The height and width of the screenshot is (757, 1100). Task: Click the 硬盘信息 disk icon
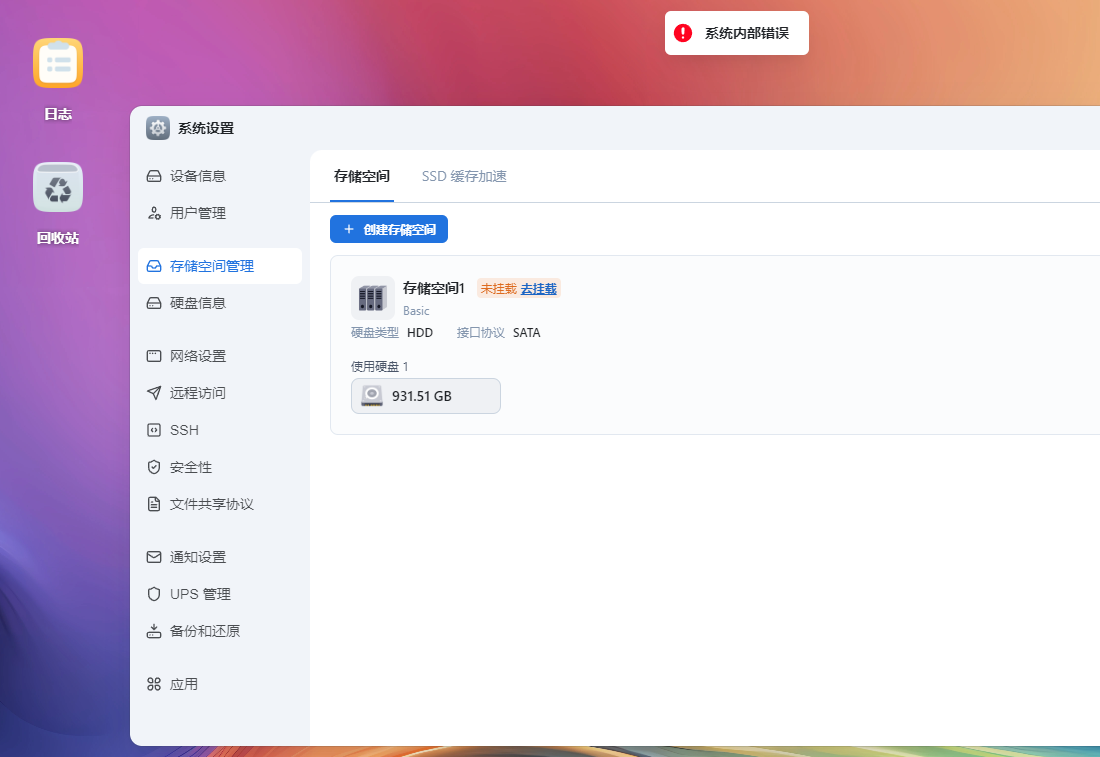coord(154,303)
